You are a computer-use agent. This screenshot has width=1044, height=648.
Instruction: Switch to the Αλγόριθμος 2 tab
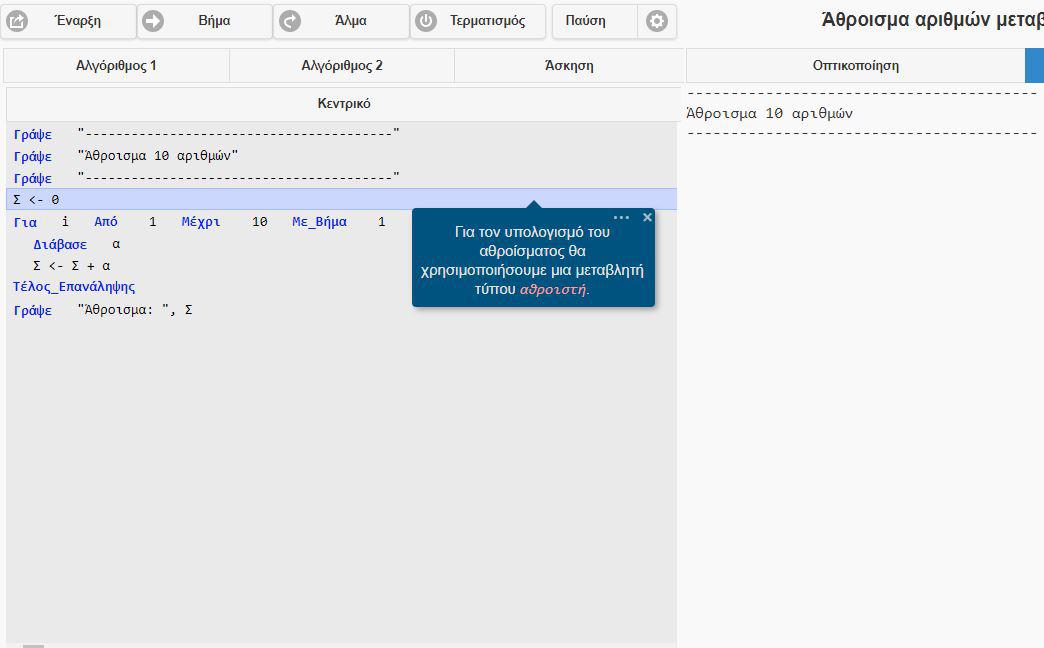pos(342,65)
